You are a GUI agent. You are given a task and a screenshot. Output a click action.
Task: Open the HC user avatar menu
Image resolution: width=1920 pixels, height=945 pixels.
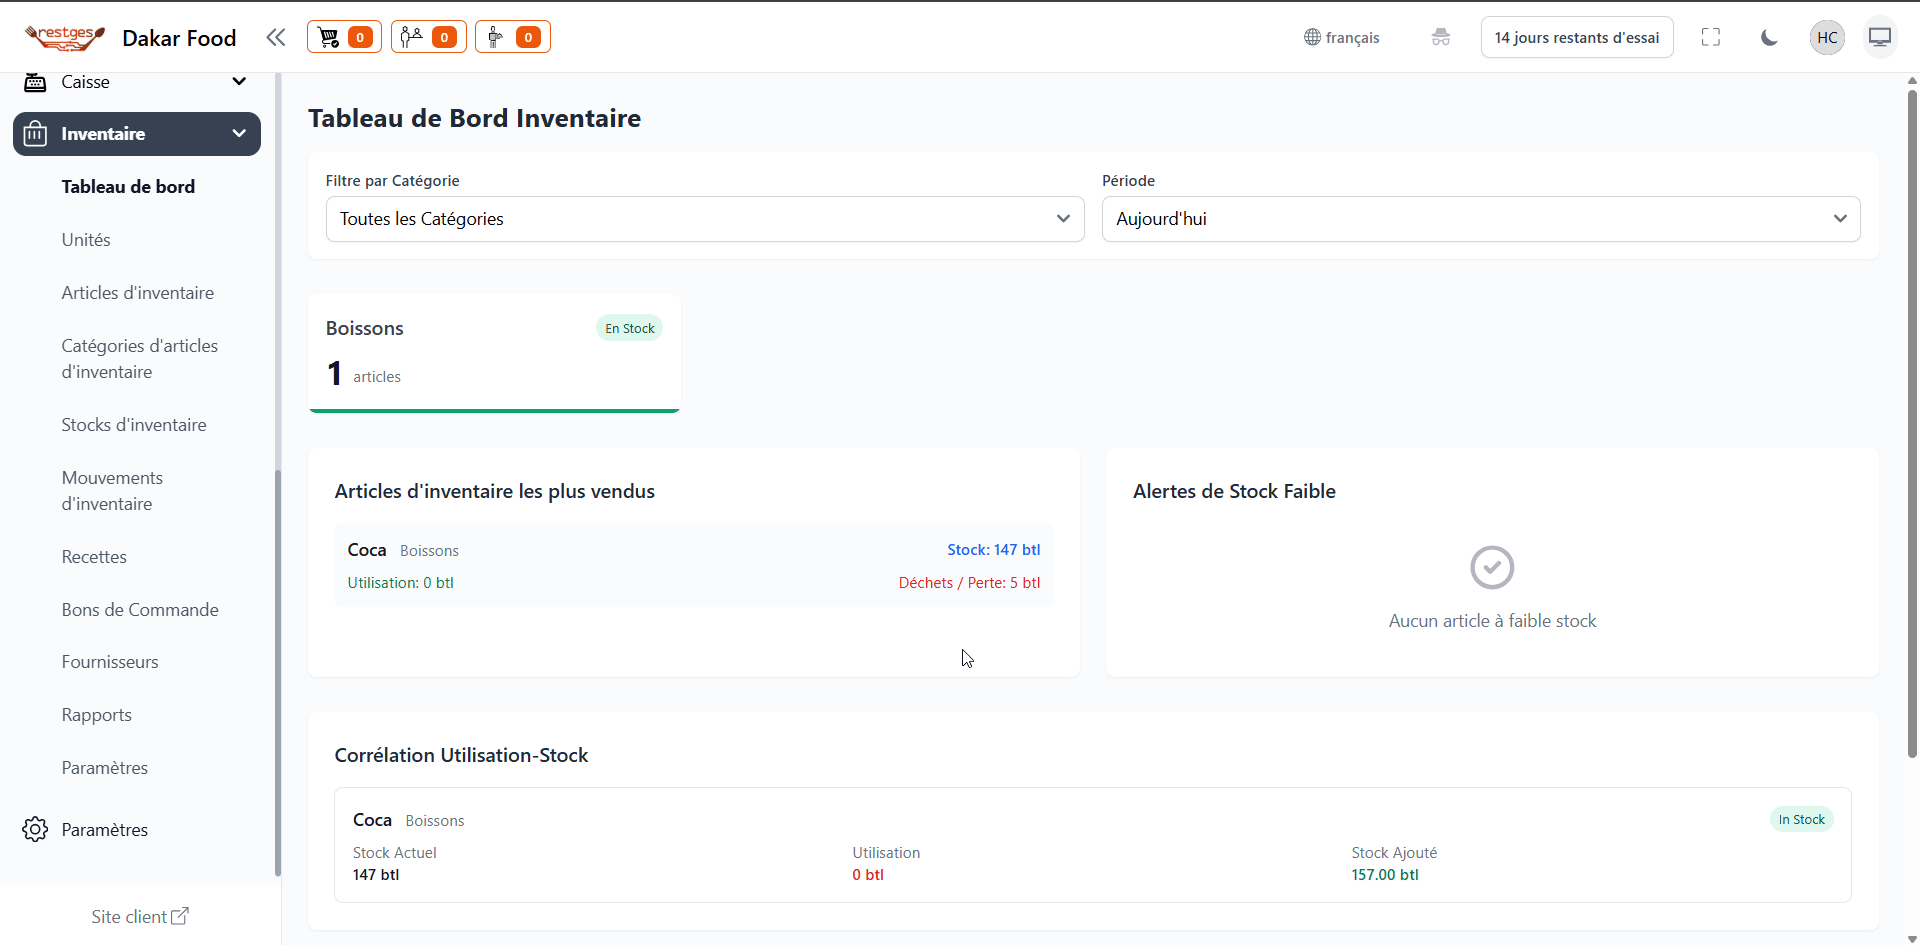(x=1827, y=37)
